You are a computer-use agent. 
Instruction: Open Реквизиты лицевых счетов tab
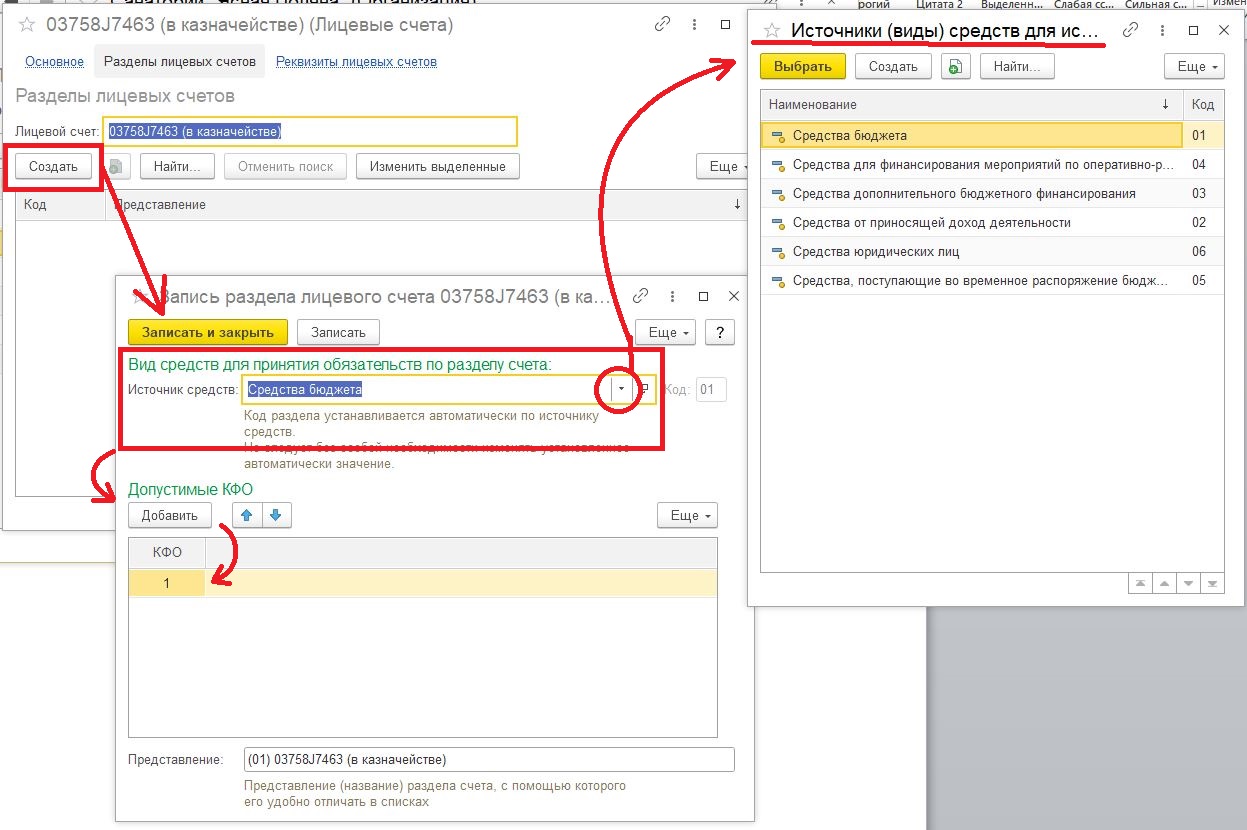(x=356, y=61)
